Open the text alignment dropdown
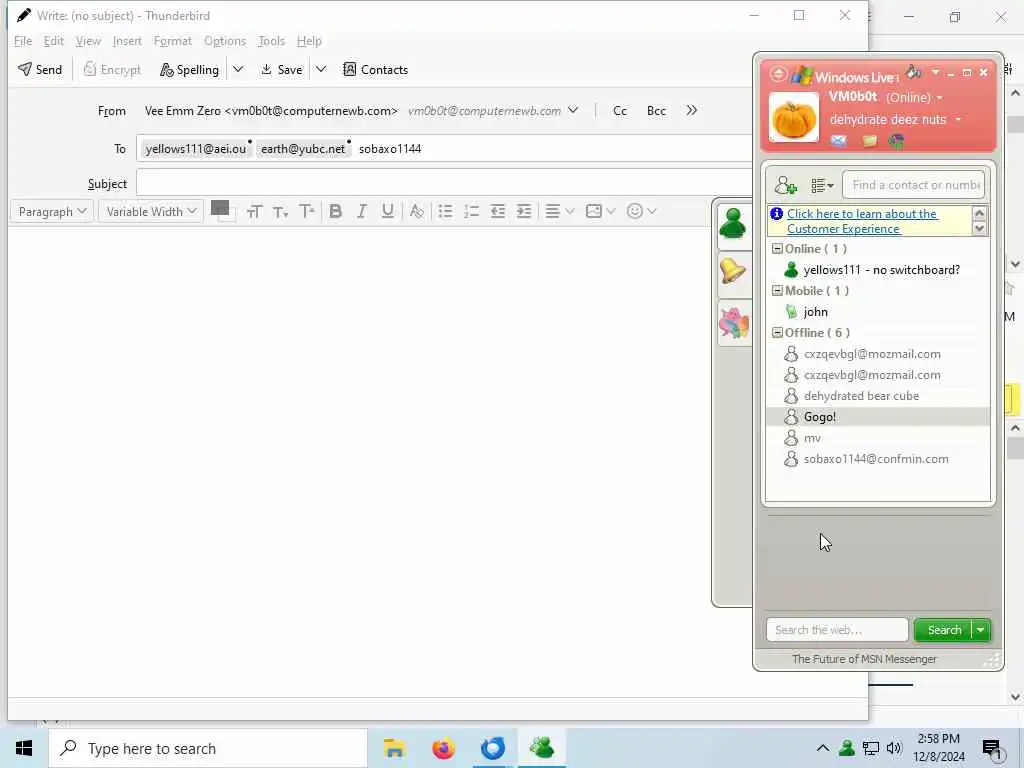The image size is (1024, 768). coord(559,212)
